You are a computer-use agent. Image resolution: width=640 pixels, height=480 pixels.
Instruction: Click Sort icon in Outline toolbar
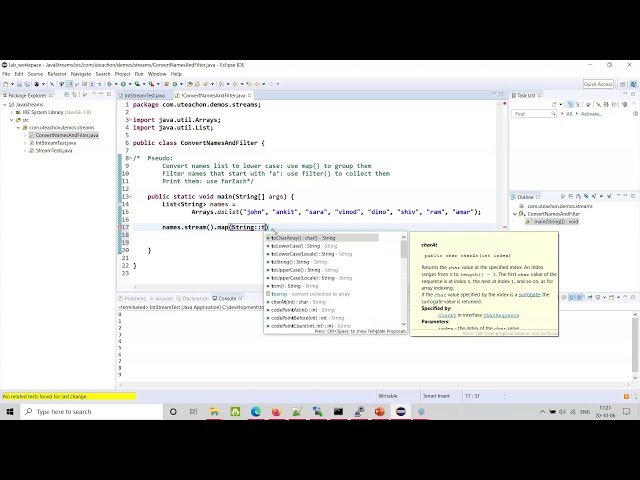click(578, 196)
